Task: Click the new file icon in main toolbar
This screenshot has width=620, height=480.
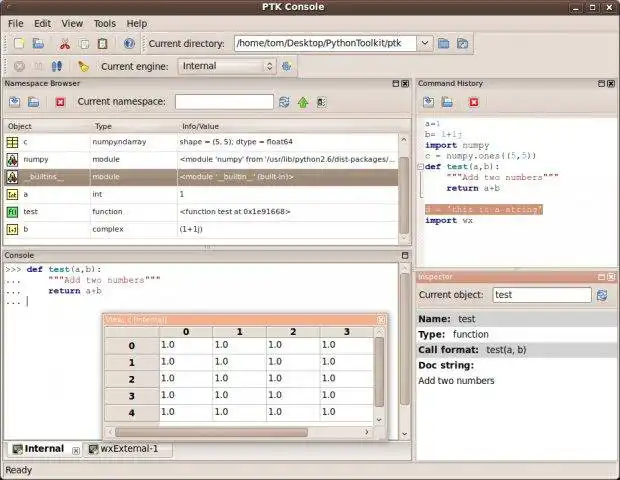Action: 18,43
